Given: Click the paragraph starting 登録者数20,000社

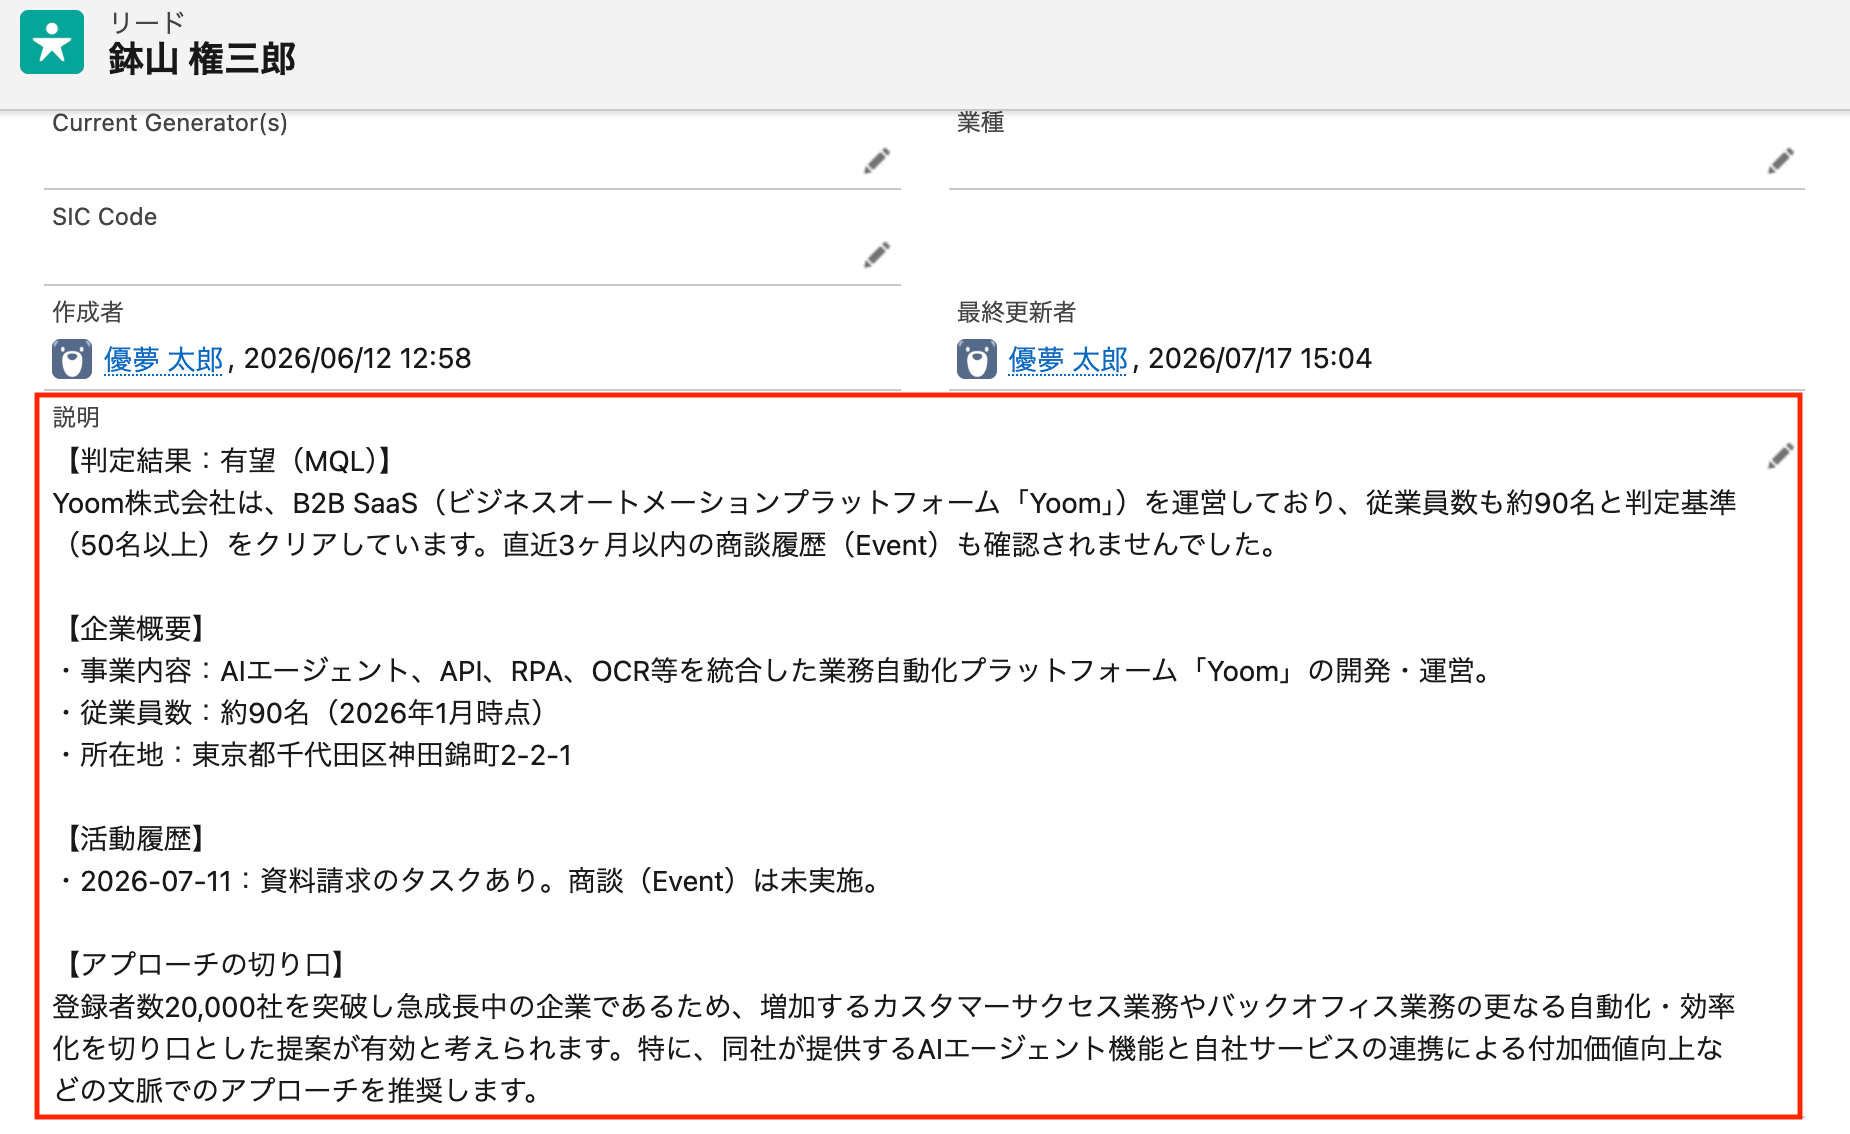Looking at the screenshot, I should (x=894, y=1048).
